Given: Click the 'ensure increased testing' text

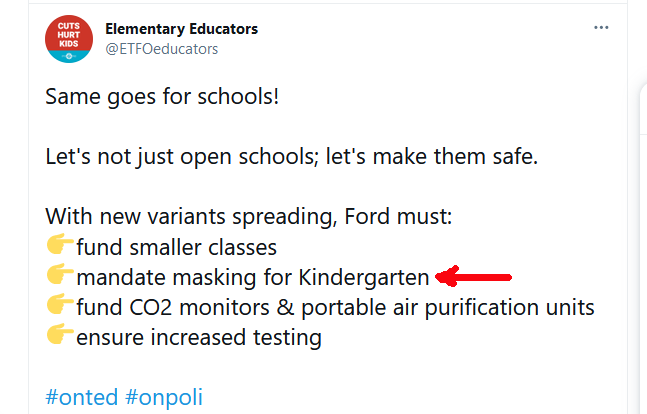Looking at the screenshot, I should 199,338.
